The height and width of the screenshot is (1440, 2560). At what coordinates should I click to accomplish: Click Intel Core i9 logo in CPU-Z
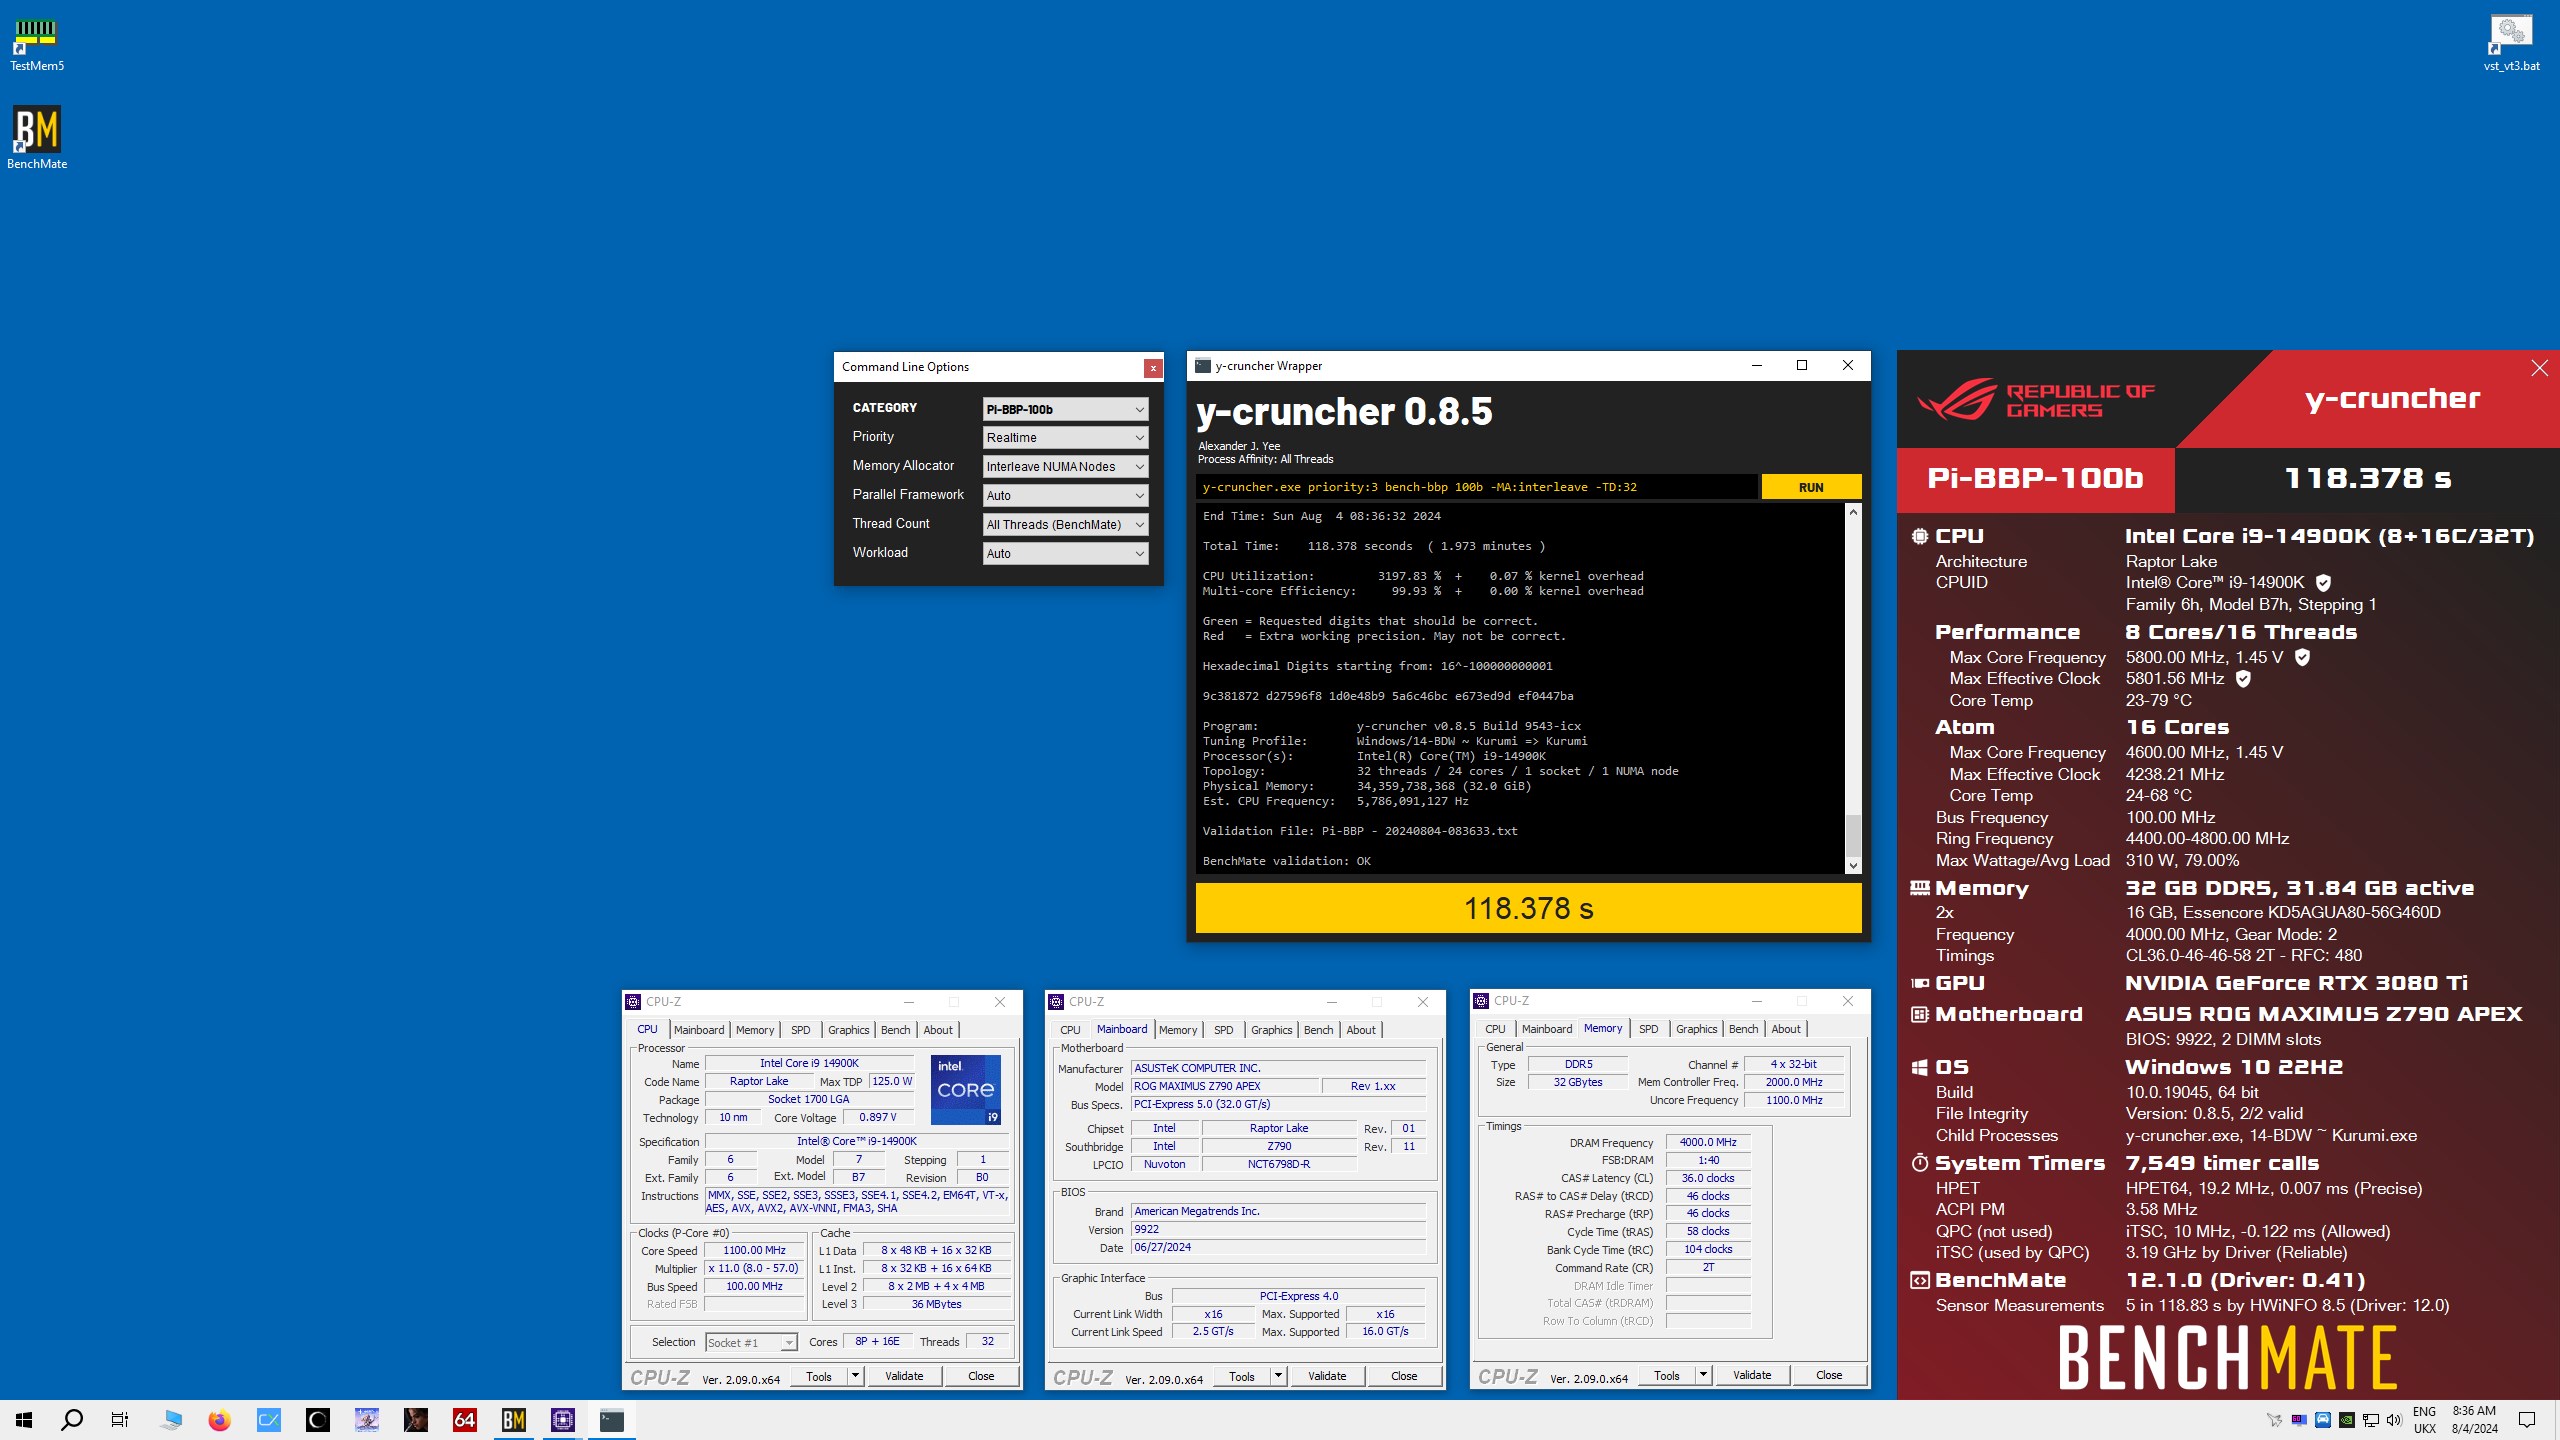[965, 1090]
